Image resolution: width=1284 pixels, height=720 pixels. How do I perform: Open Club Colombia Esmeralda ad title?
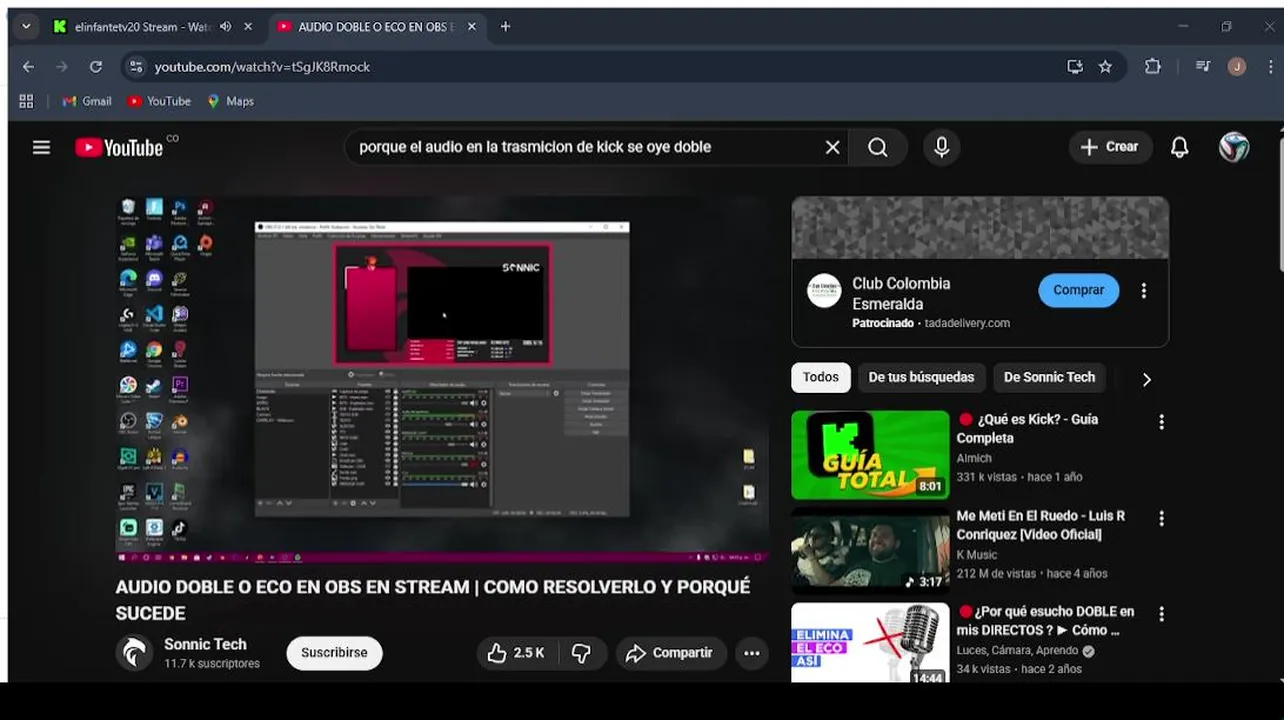[901, 294]
